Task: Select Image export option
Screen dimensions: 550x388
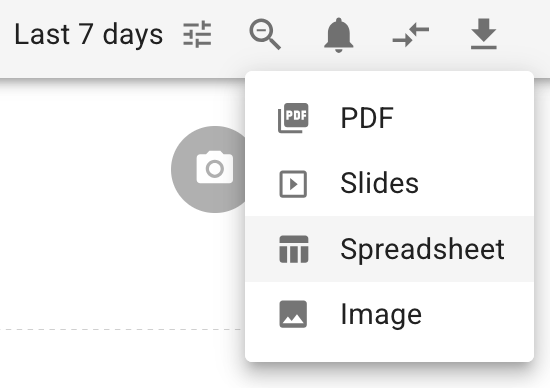Action: (x=389, y=314)
